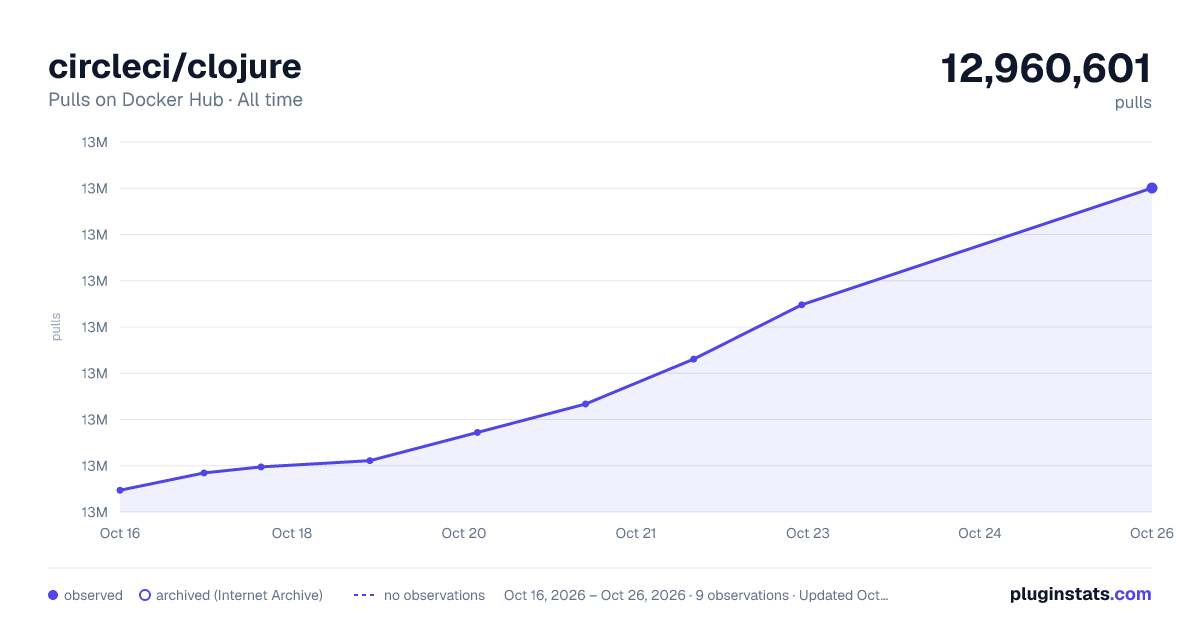Click the Oct 24 x-axis label

click(x=980, y=533)
